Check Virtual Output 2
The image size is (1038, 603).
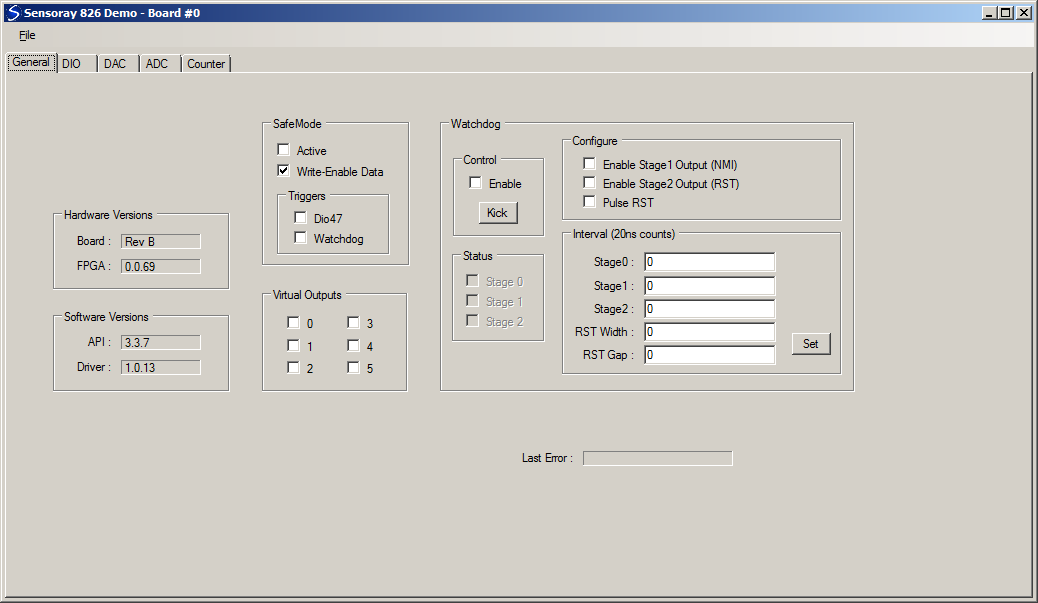[293, 367]
